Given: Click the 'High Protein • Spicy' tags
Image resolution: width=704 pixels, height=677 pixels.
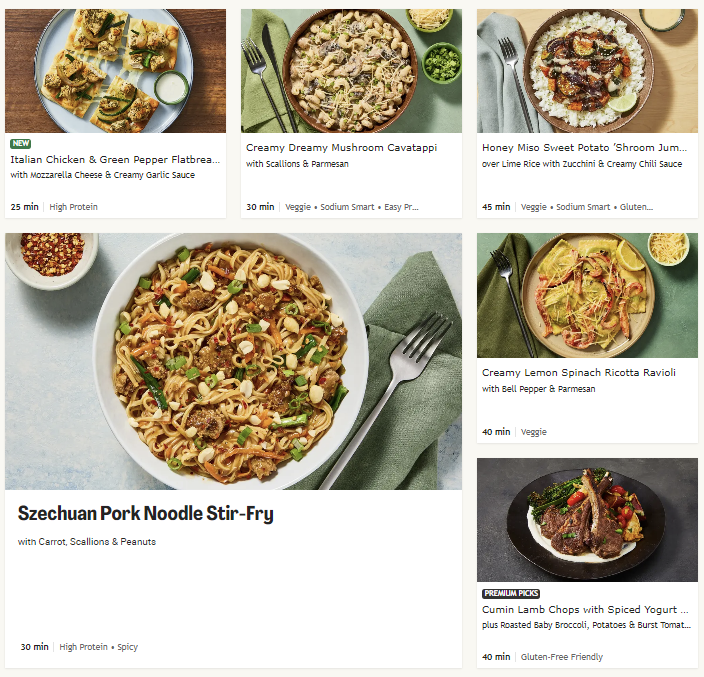Looking at the screenshot, I should click(x=98, y=647).
